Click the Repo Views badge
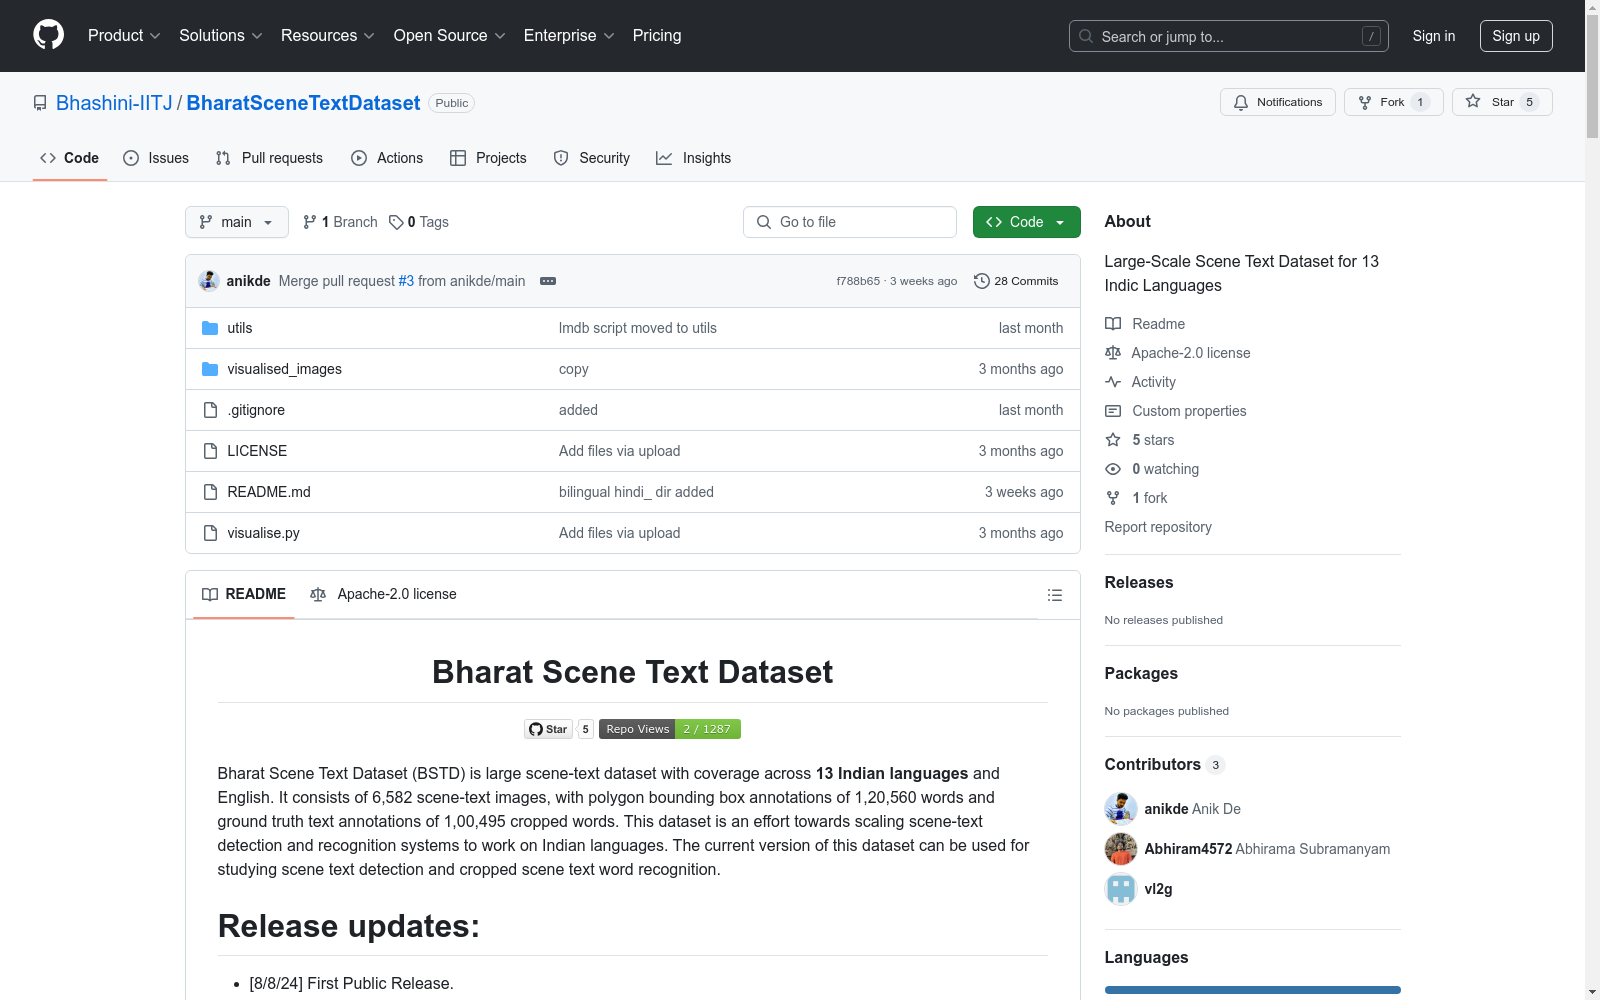Viewport: 1600px width, 1000px height. click(x=670, y=729)
